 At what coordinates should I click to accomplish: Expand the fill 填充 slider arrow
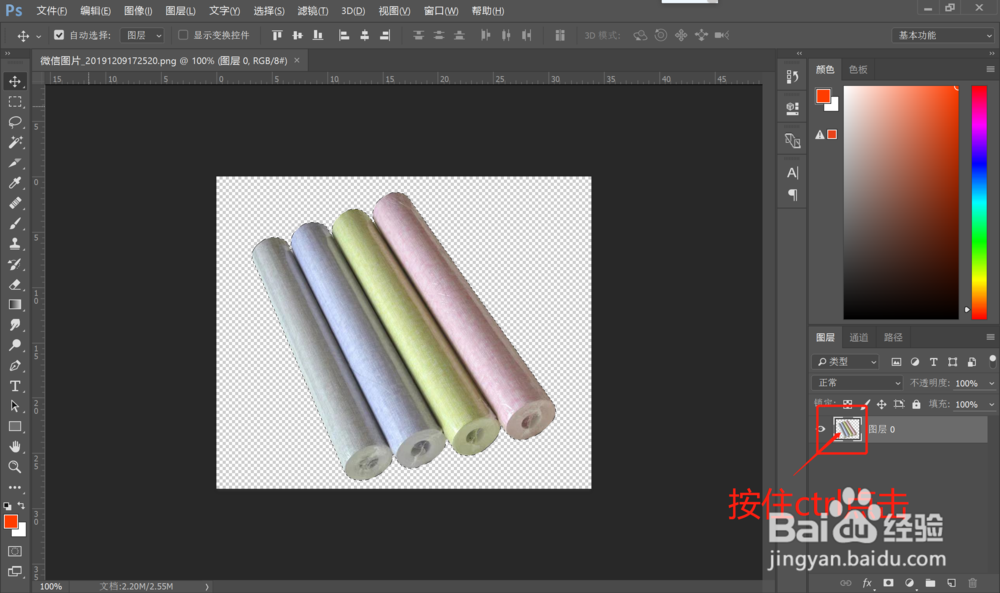pyautogui.click(x=991, y=404)
